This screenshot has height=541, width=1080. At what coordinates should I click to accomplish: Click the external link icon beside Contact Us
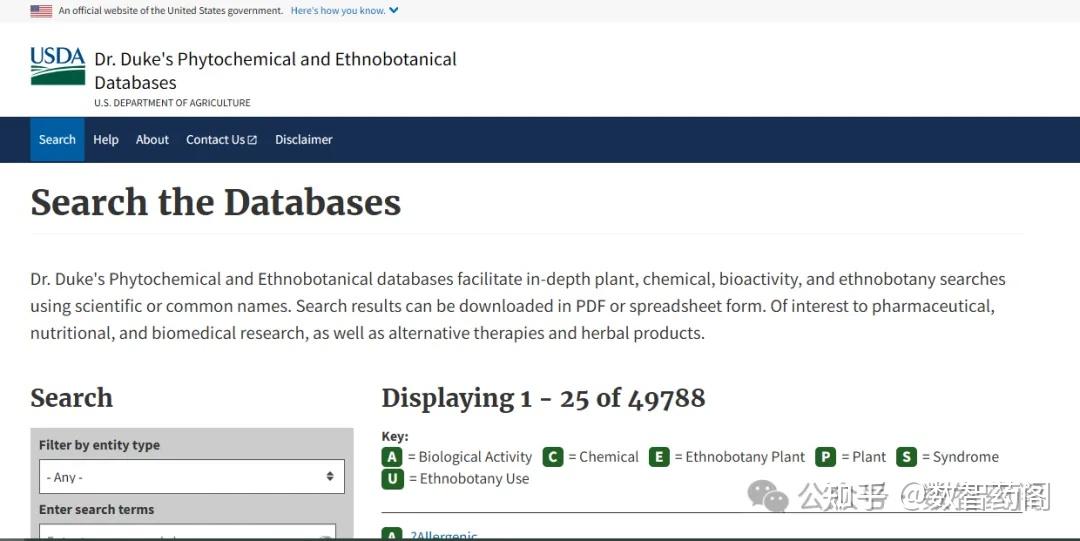[252, 140]
